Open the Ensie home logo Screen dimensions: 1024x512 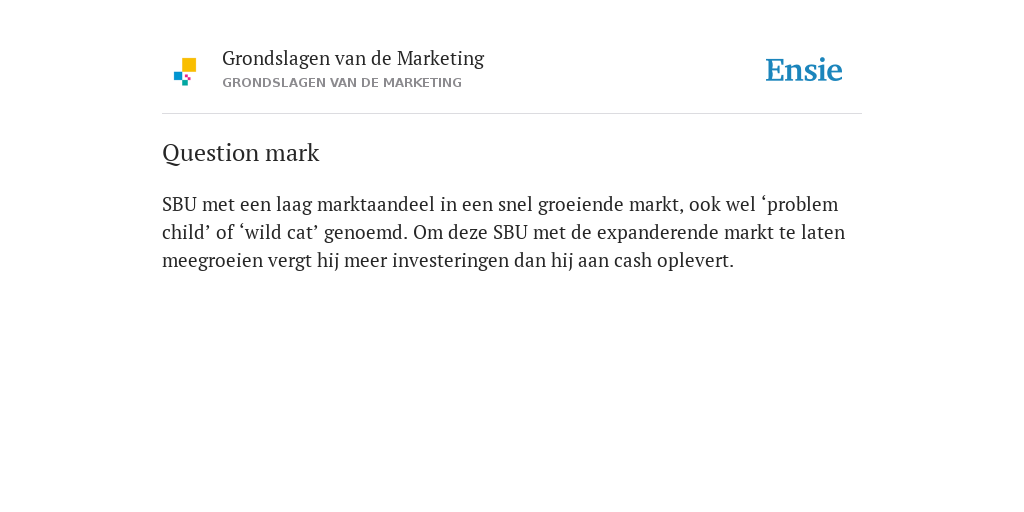(804, 70)
